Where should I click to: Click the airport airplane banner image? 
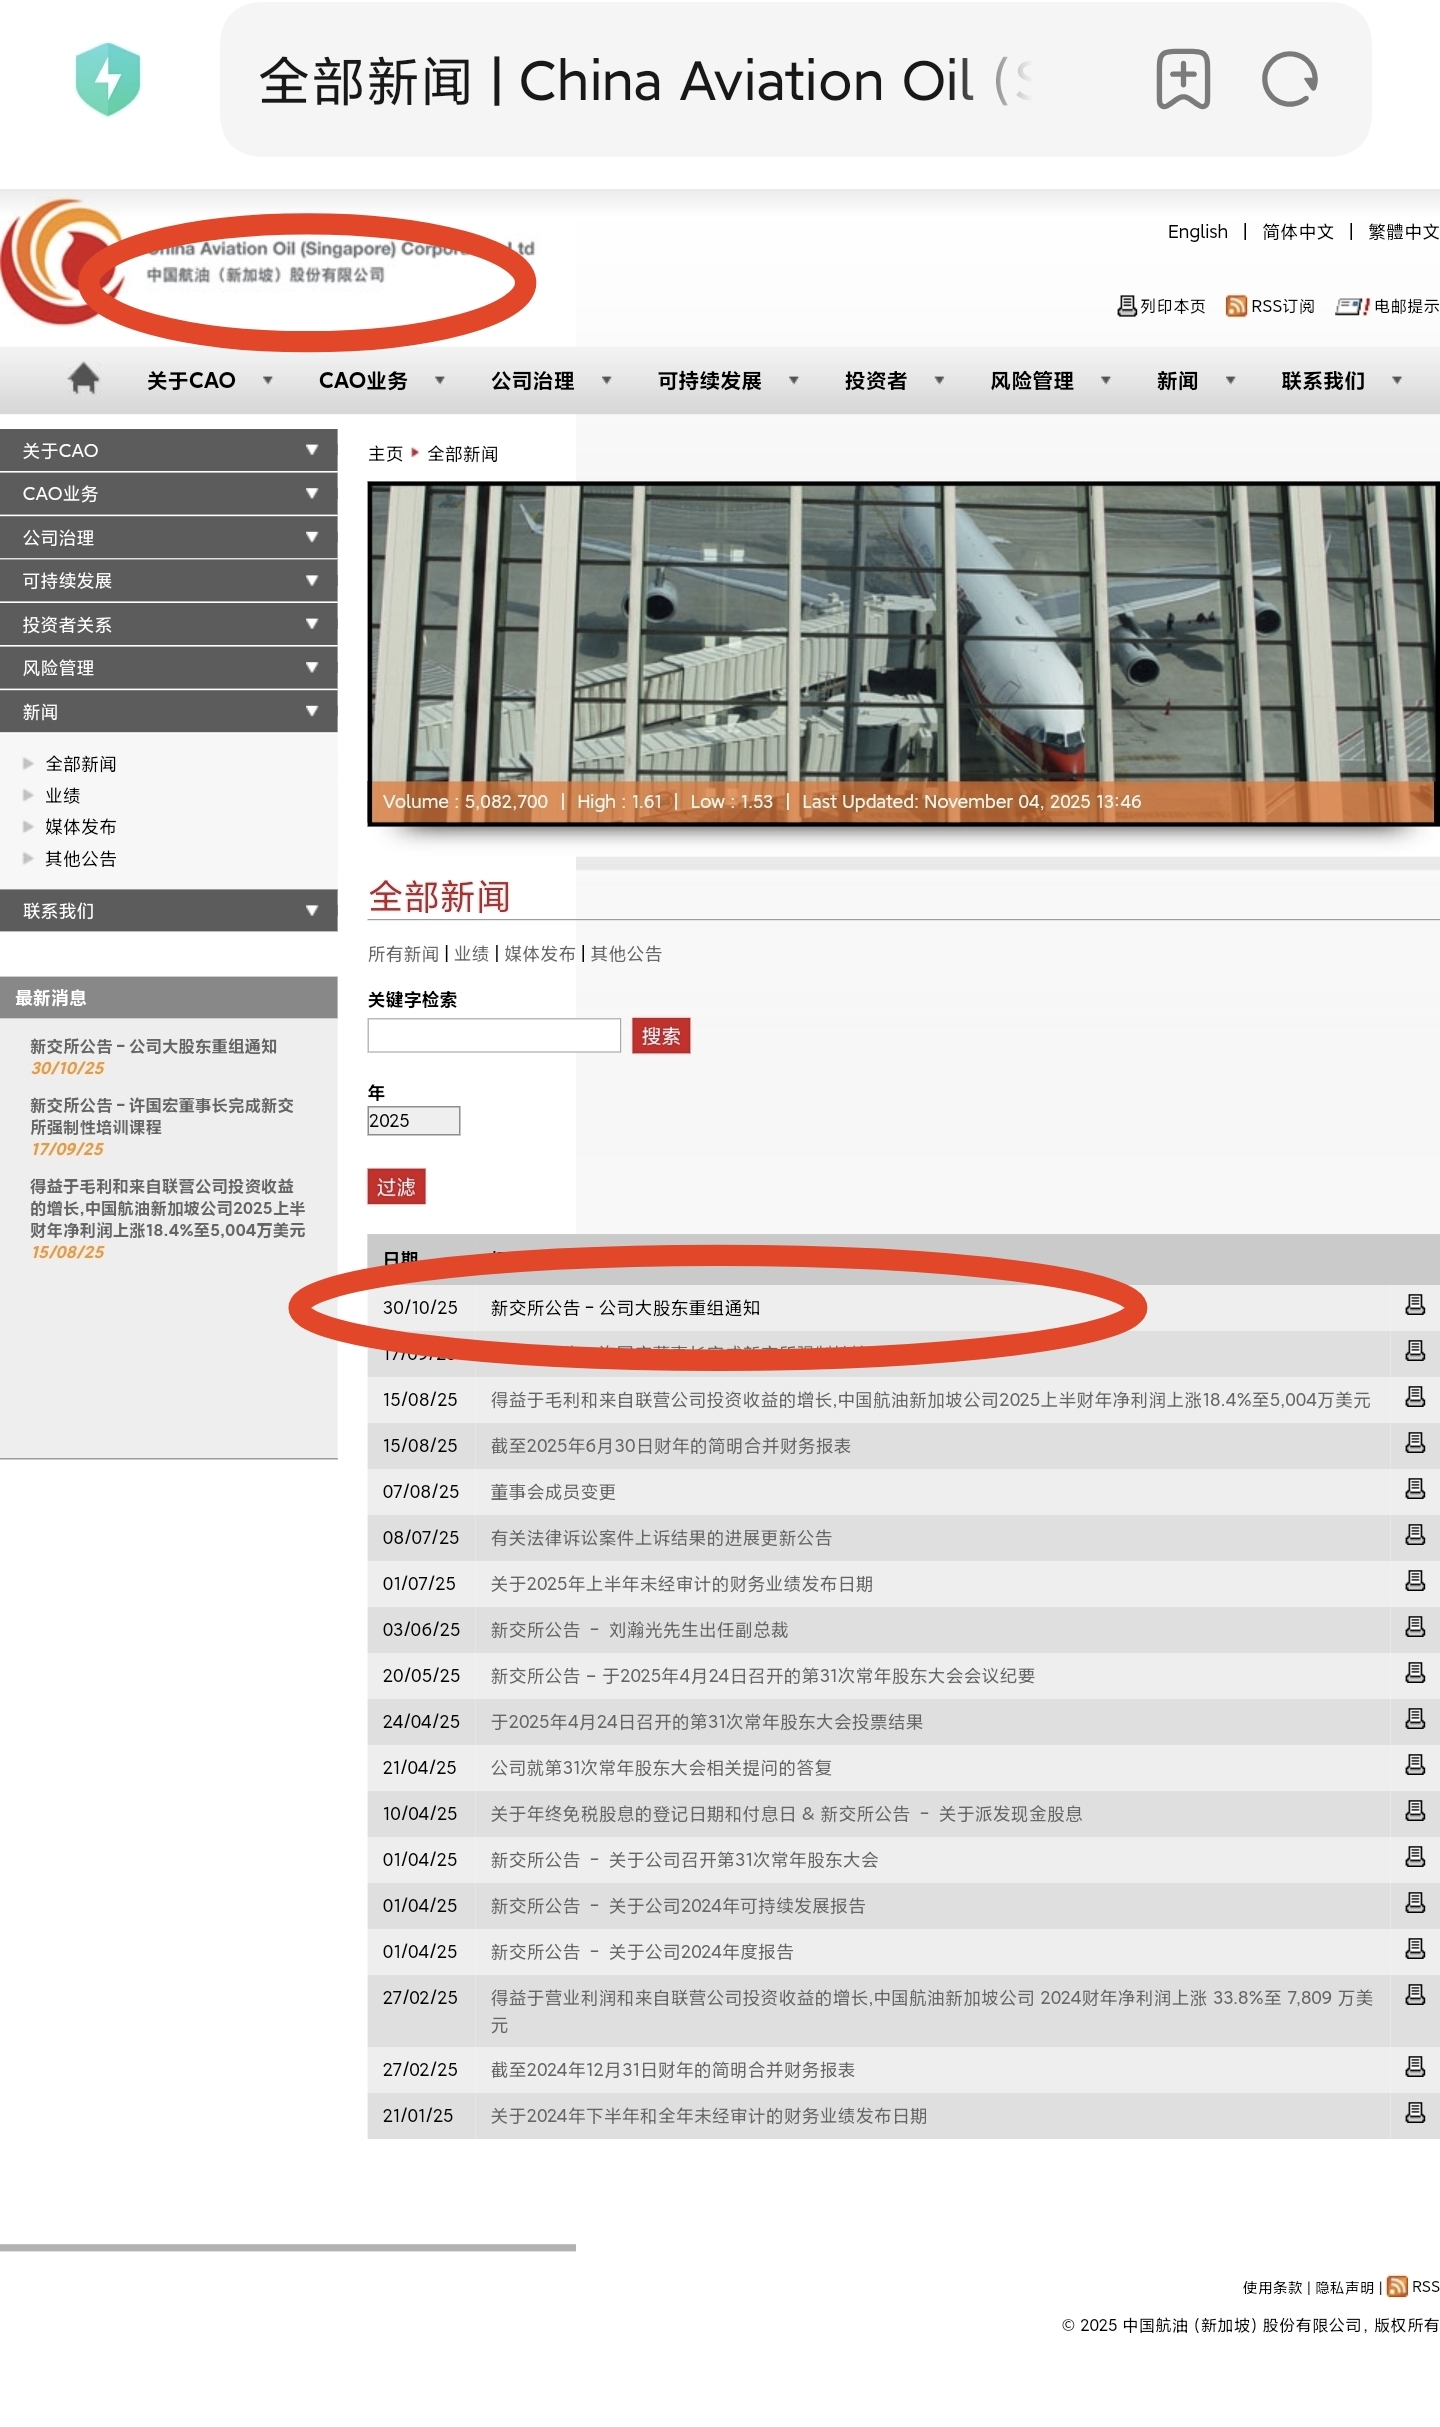[x=903, y=653]
